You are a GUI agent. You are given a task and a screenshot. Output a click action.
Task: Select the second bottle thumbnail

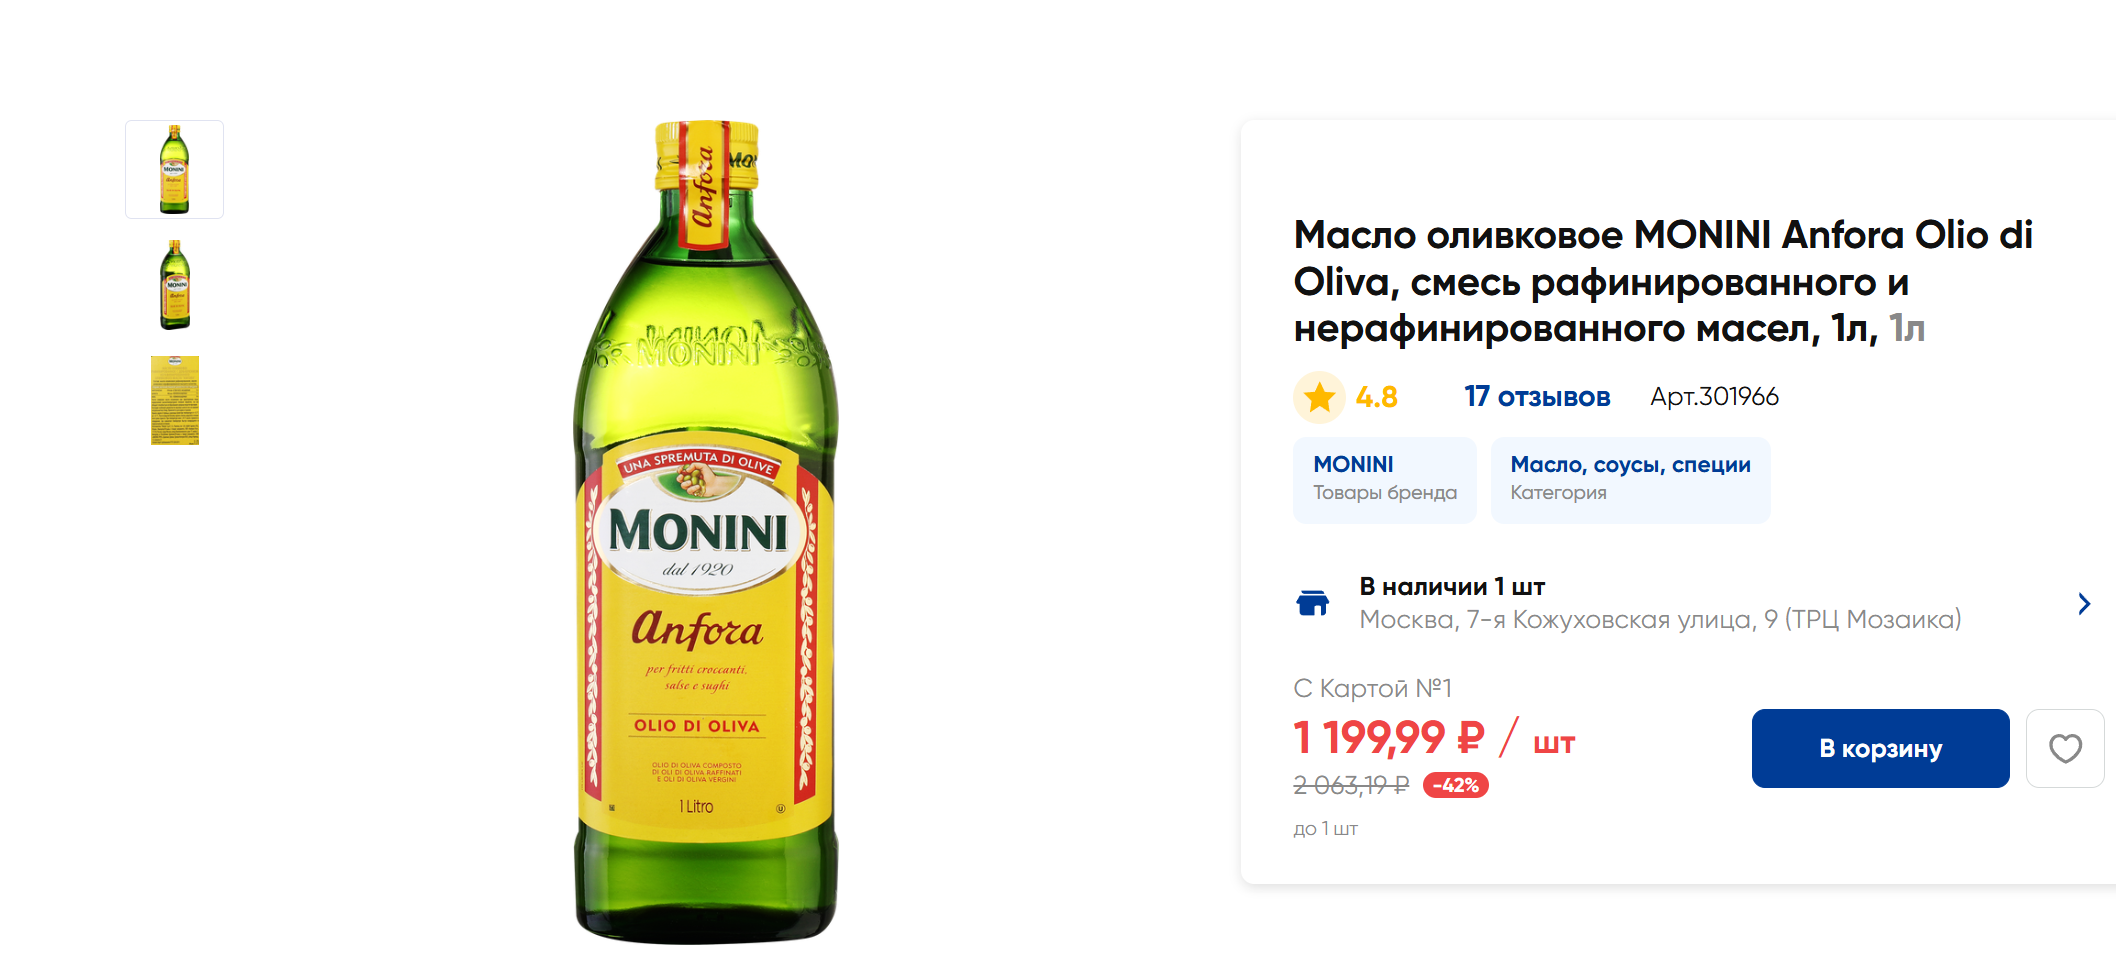coord(175,285)
